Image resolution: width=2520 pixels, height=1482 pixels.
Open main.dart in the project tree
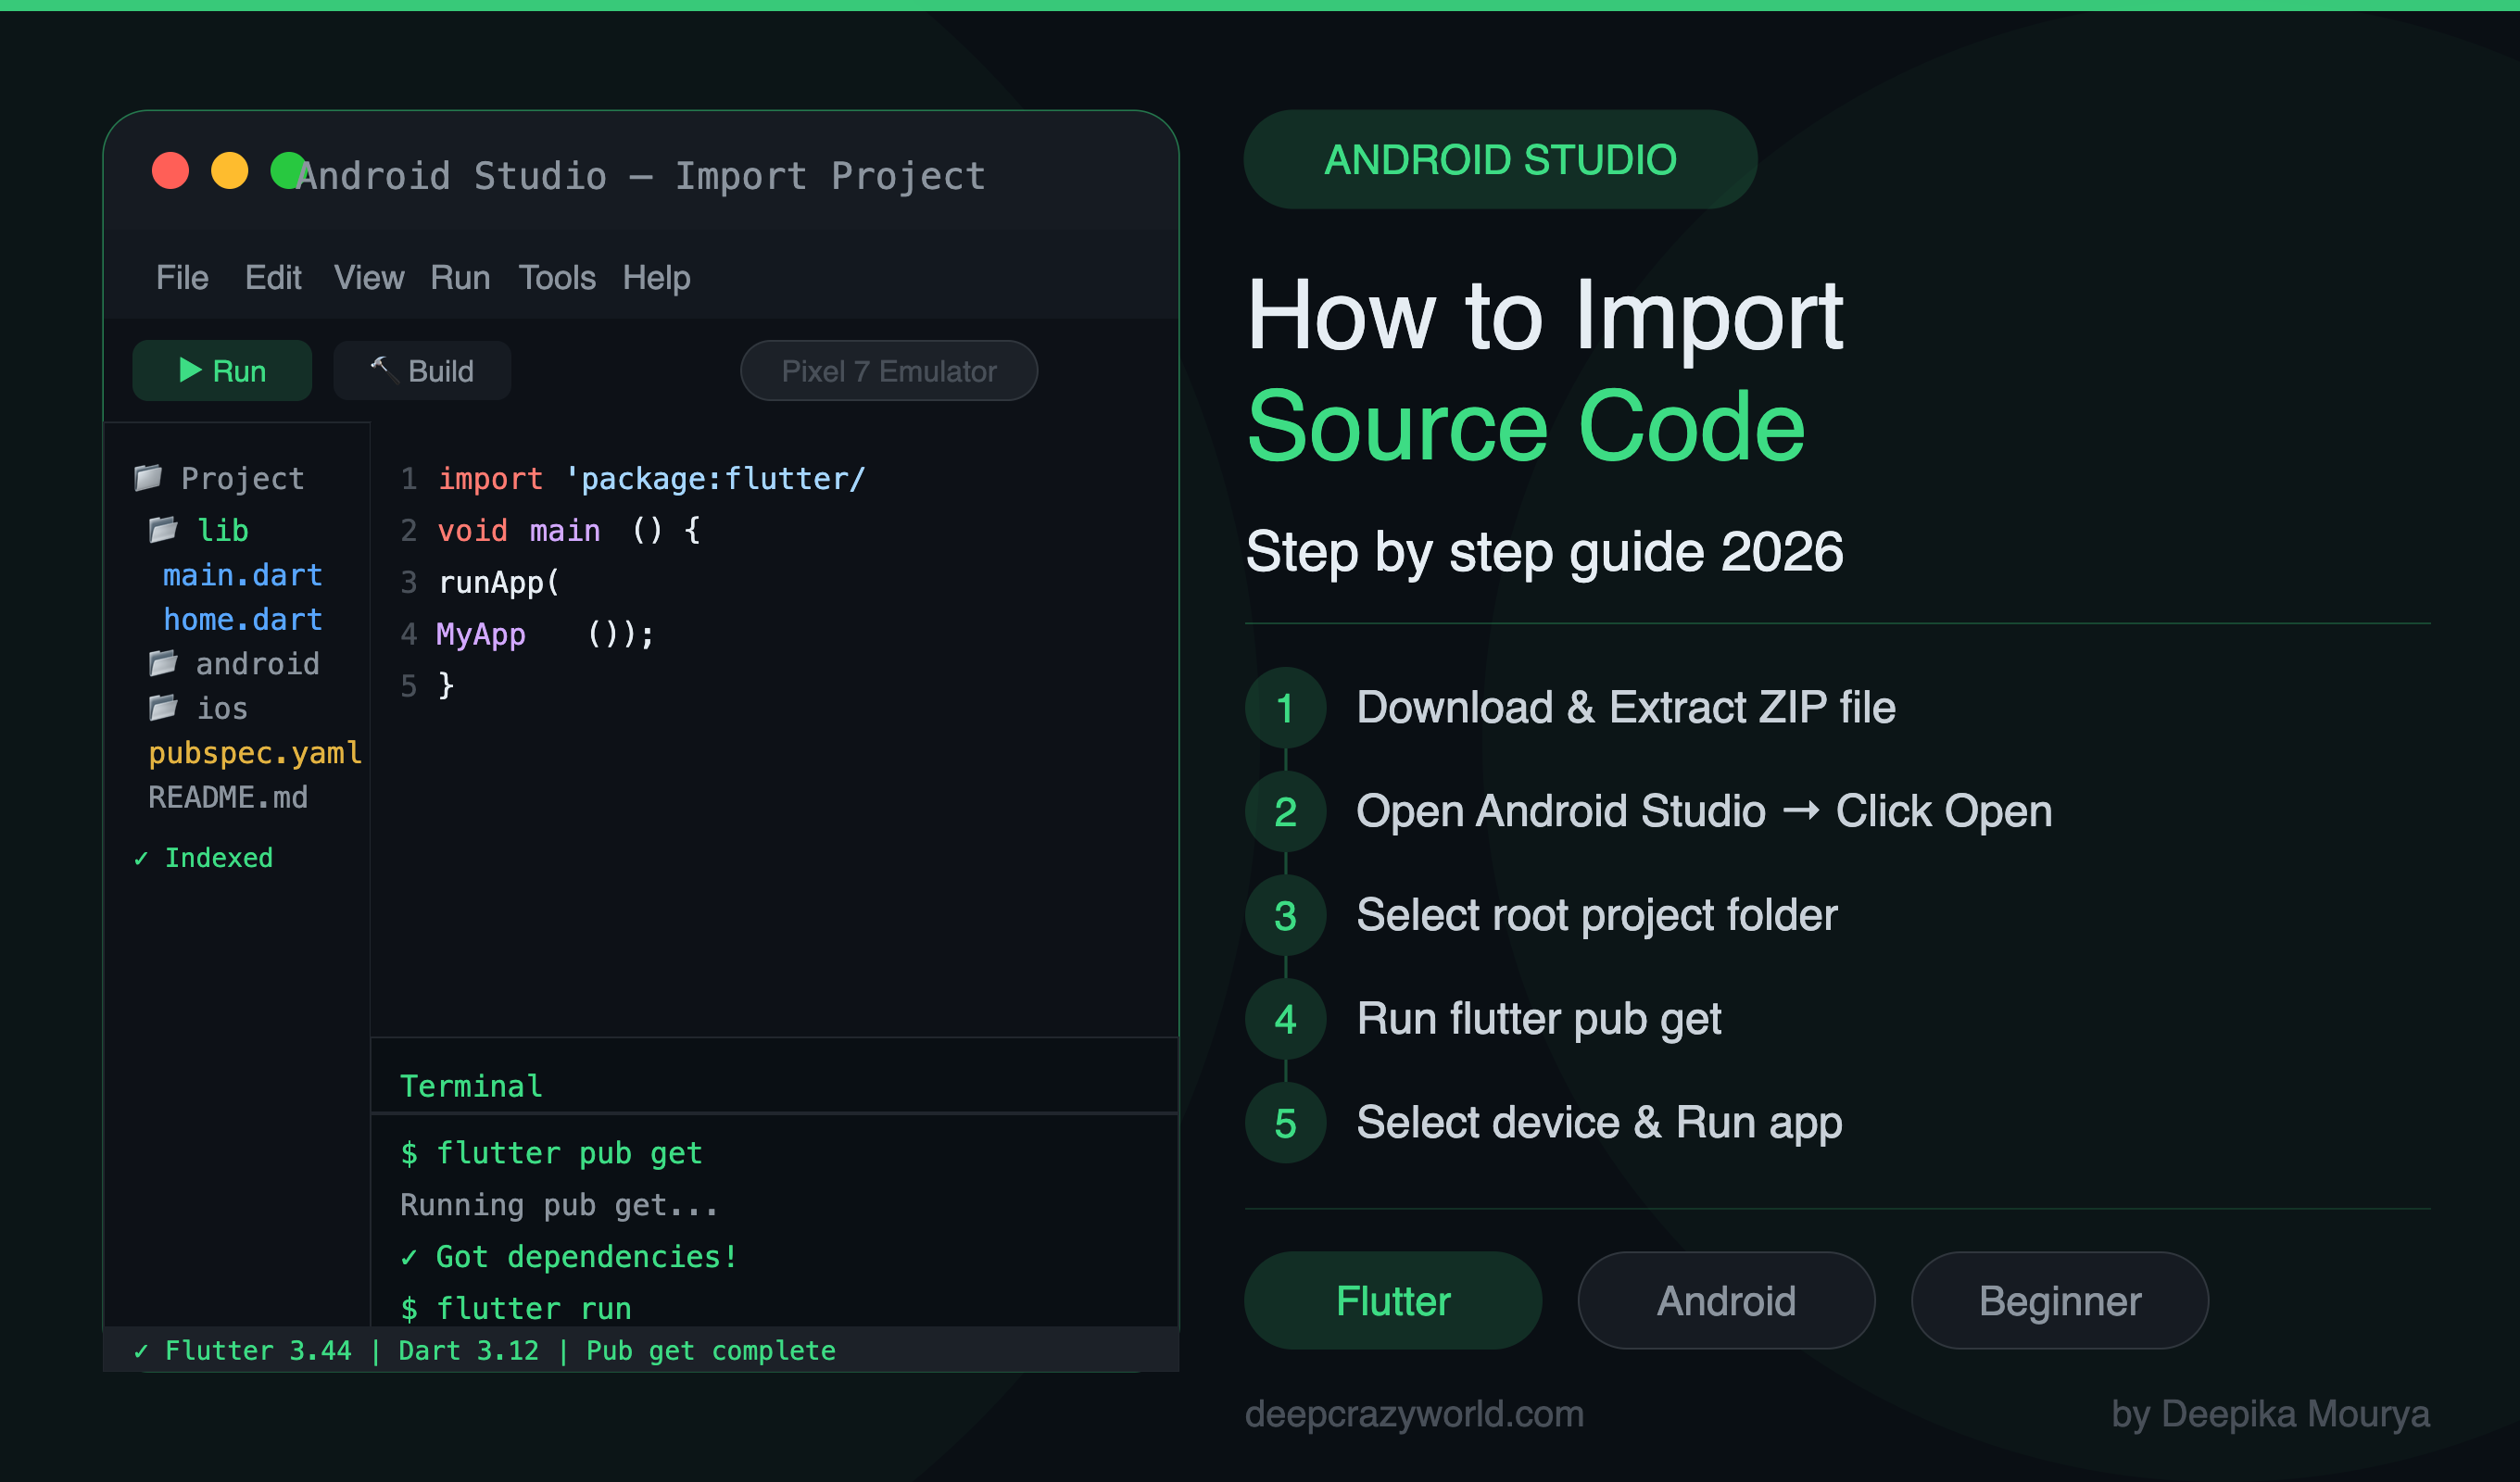coord(243,574)
